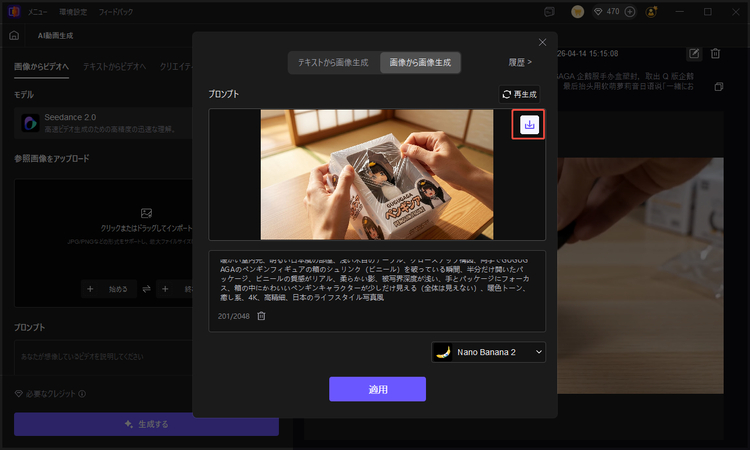
Task: Download the generated image
Action: [529, 125]
